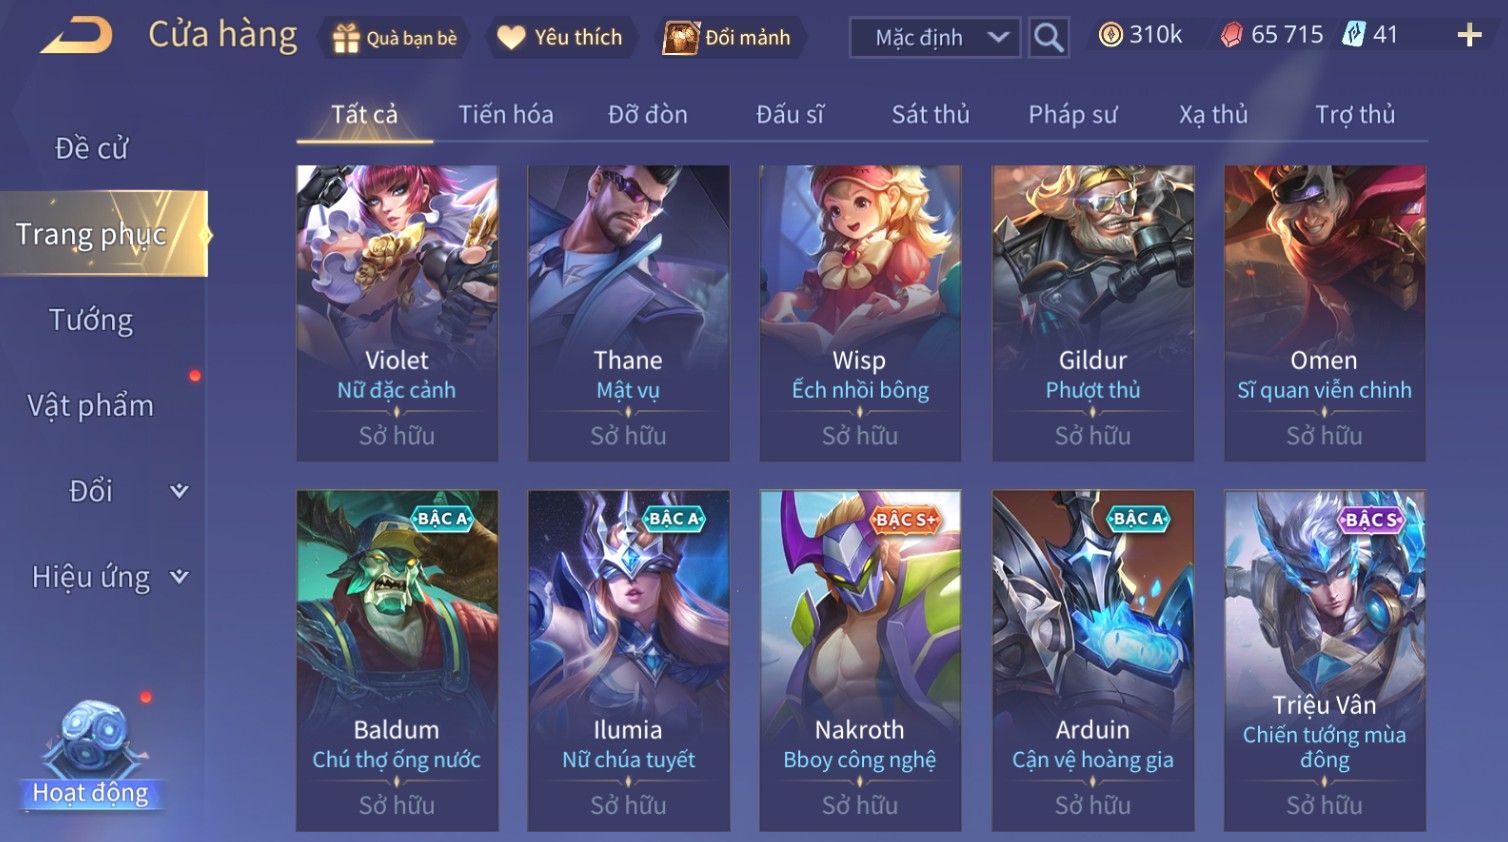Switch to the Sát thủ tab
This screenshot has height=842, width=1508.
click(x=930, y=115)
